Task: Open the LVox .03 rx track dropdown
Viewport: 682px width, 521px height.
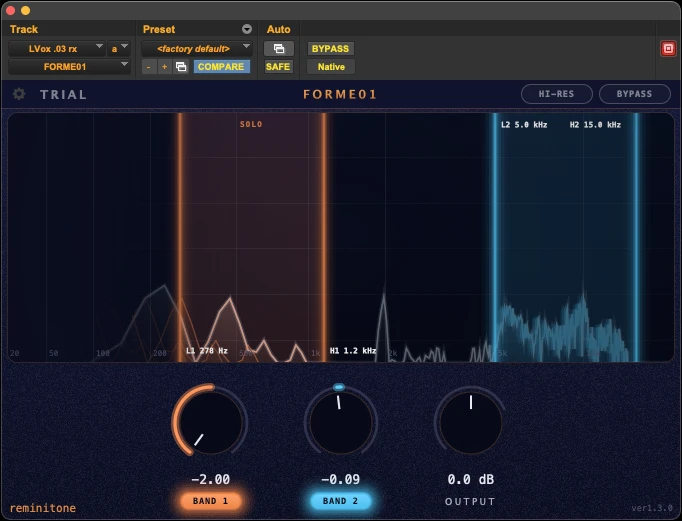Action: click(57, 48)
